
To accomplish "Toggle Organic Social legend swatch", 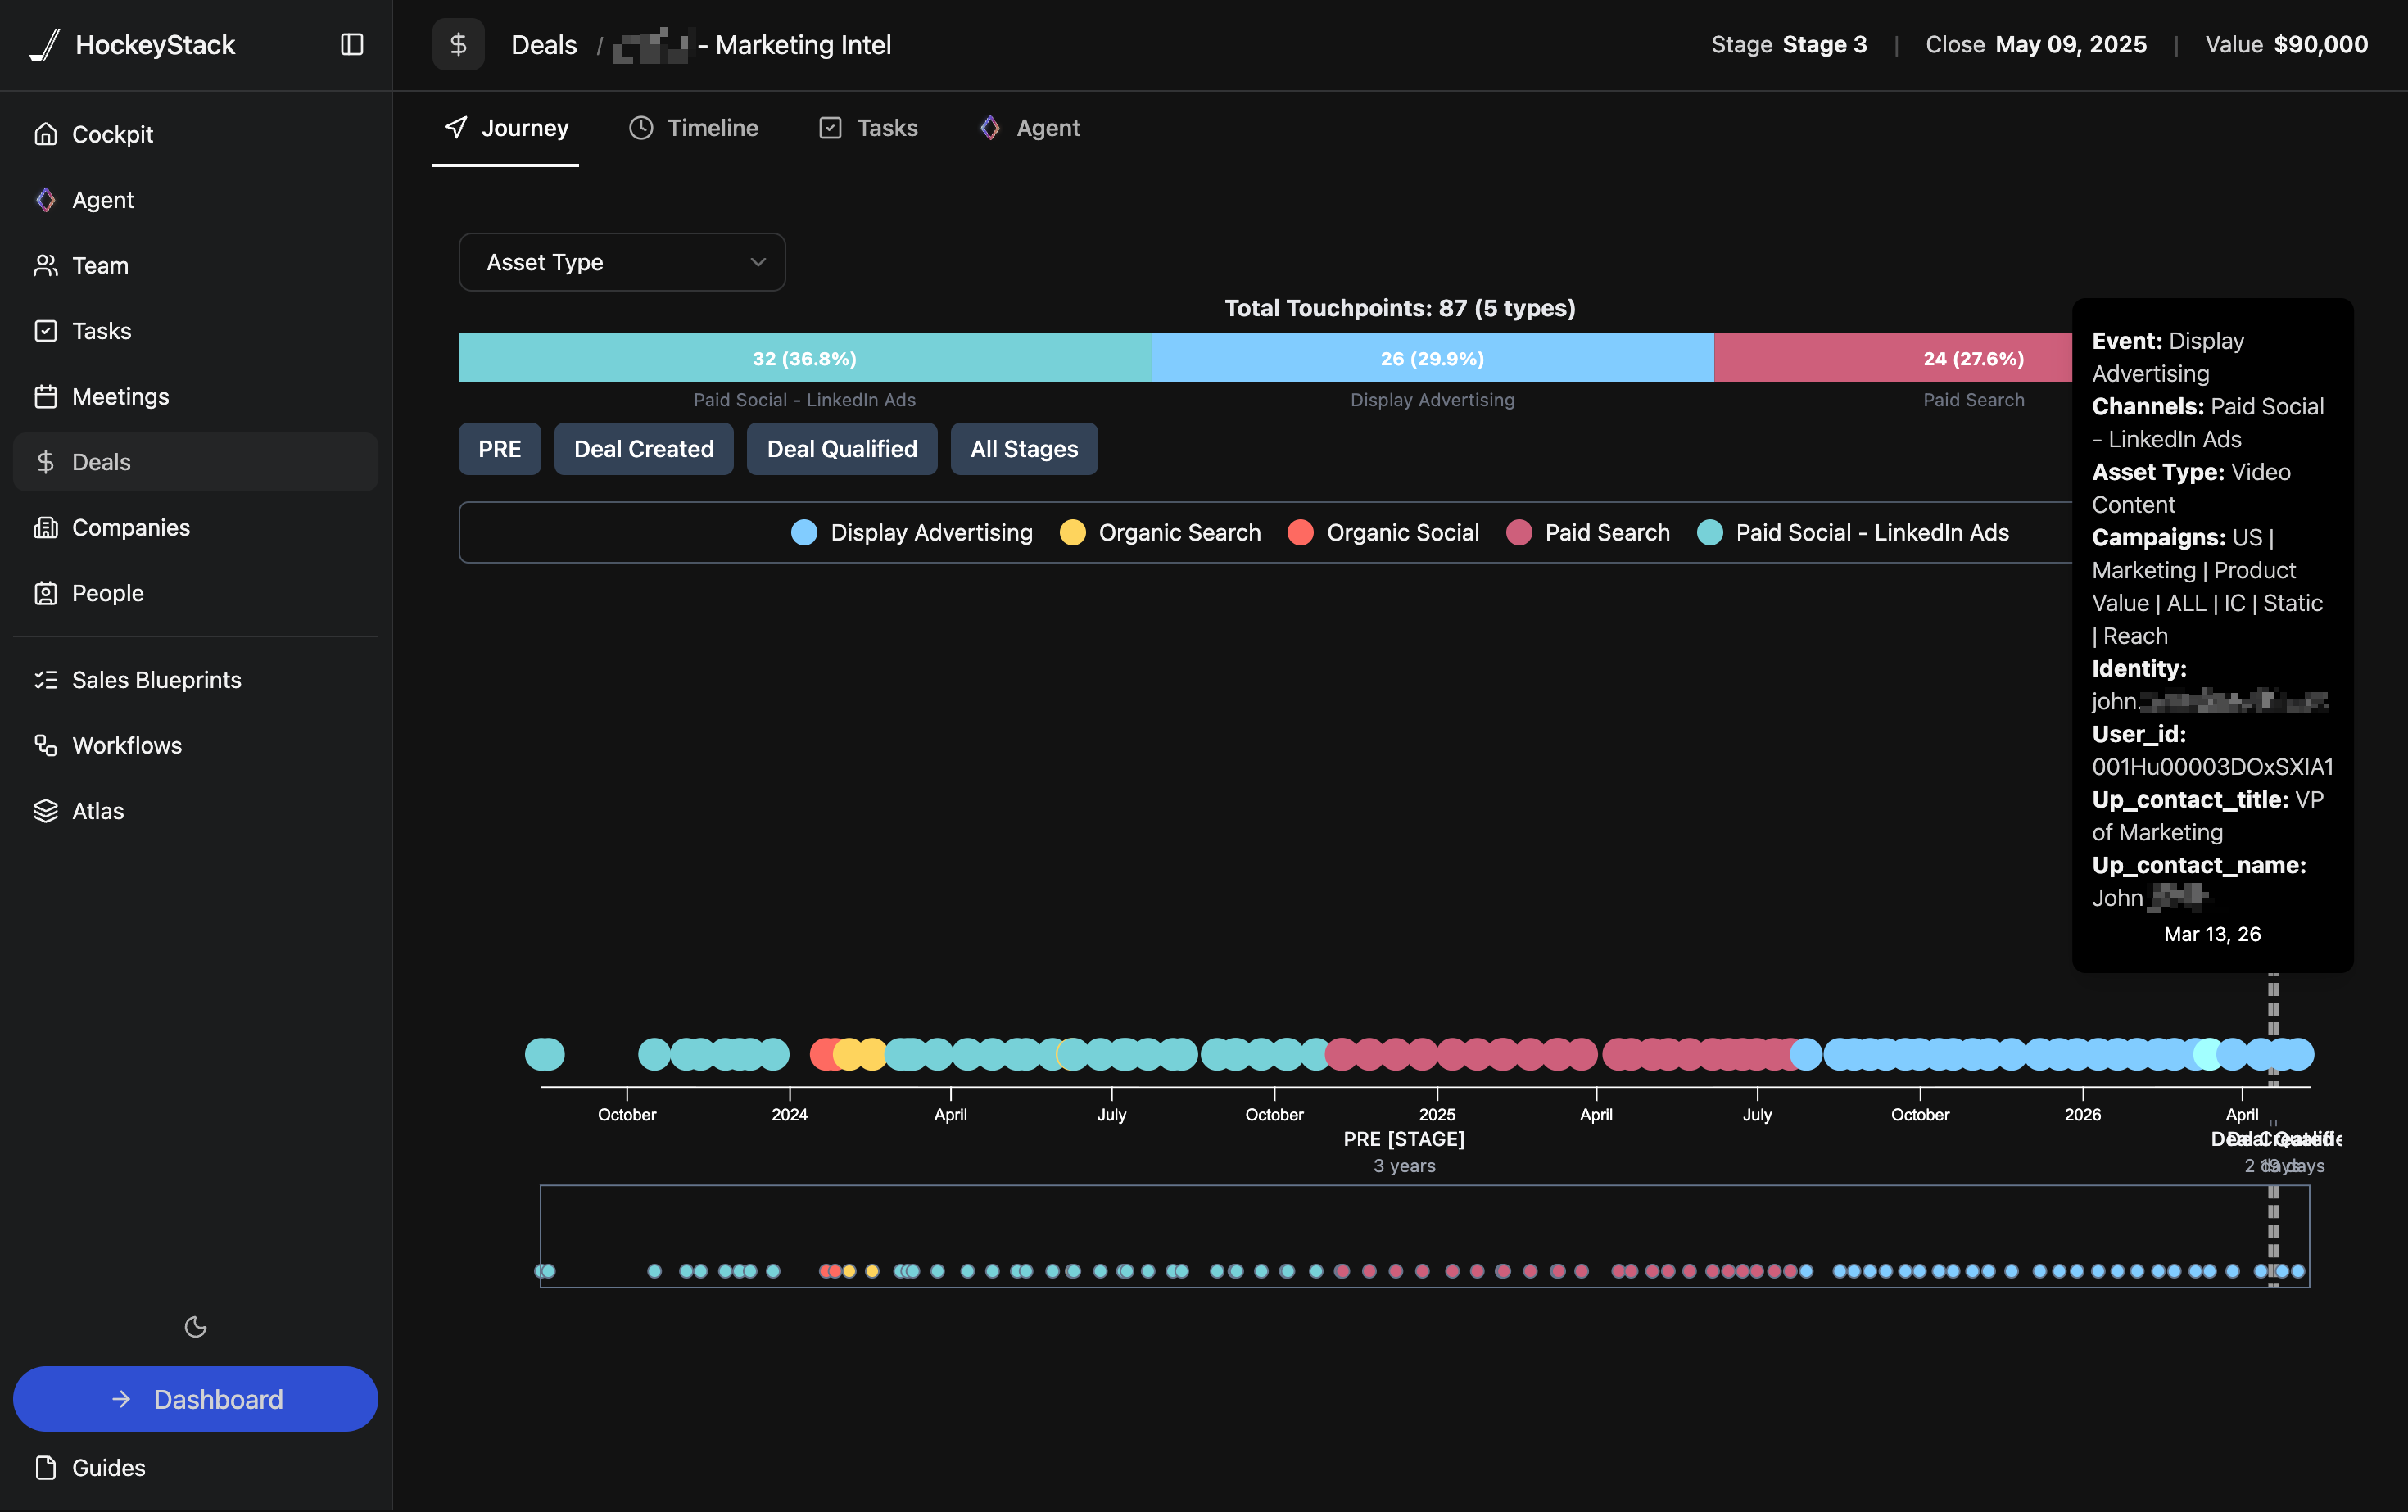I will pos(1300,532).
